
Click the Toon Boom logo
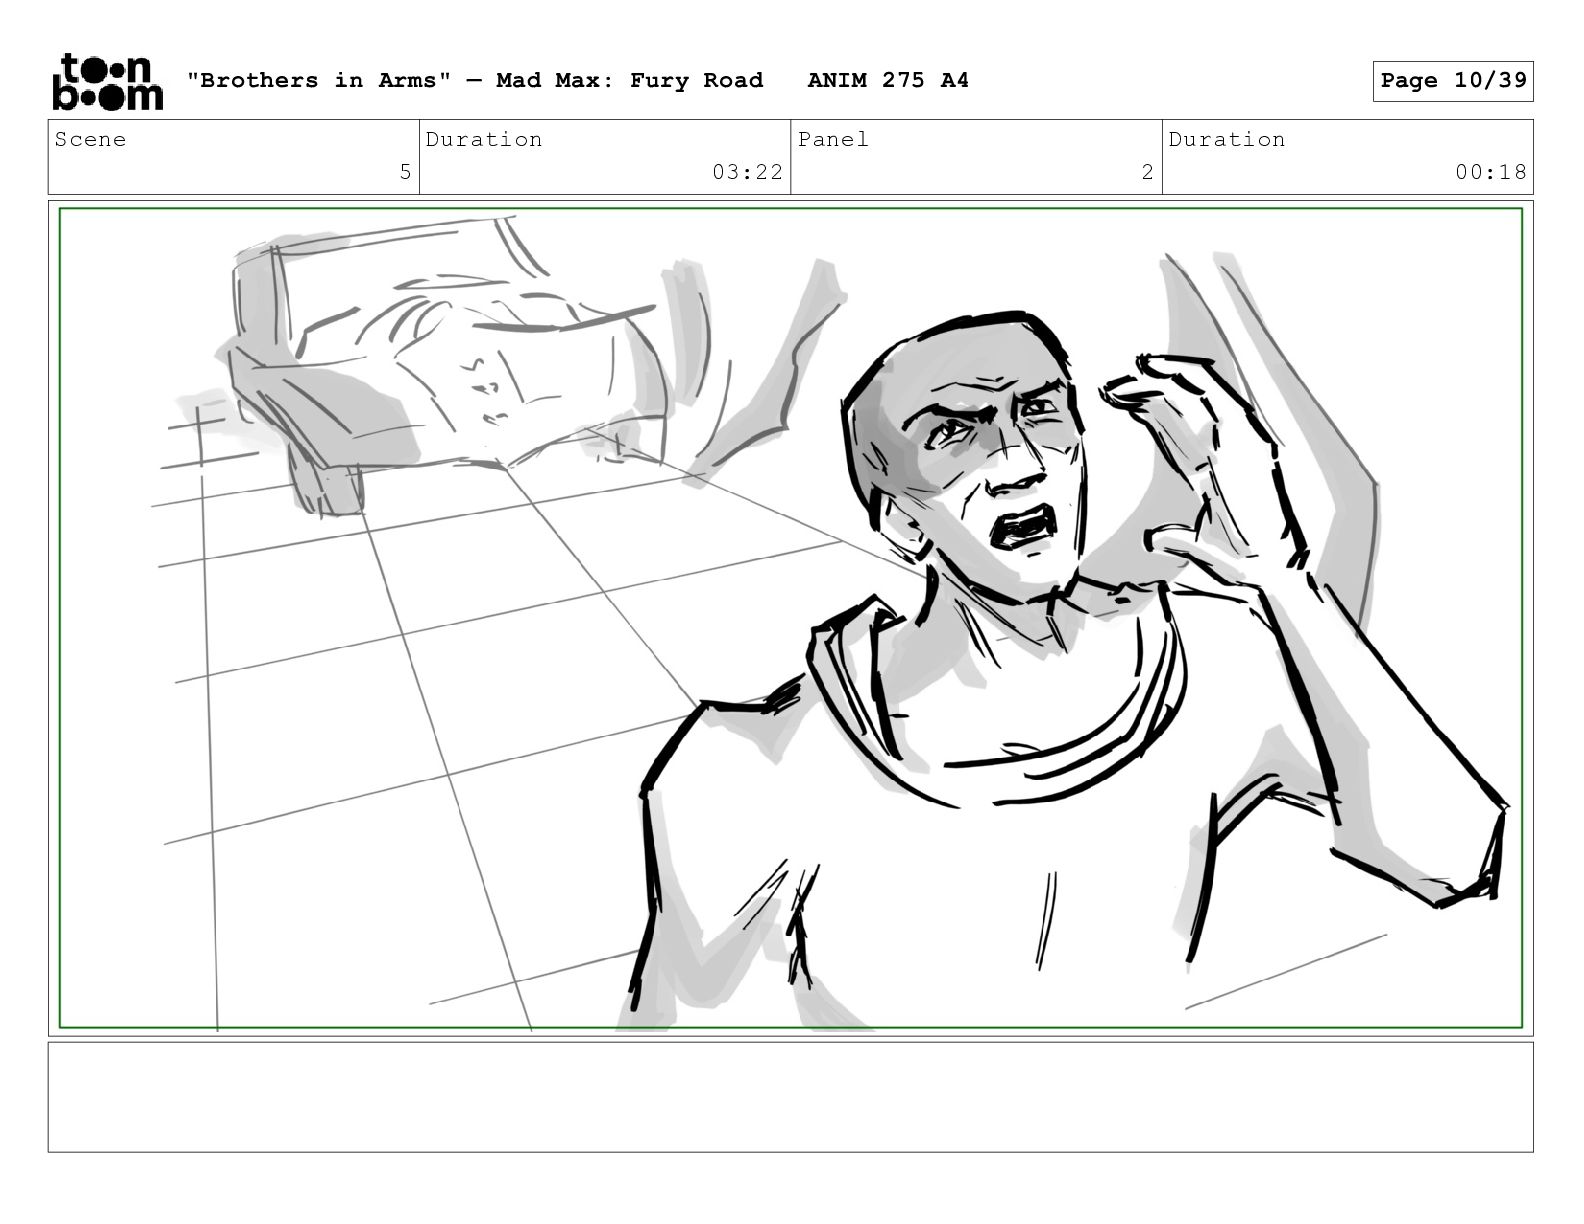107,81
